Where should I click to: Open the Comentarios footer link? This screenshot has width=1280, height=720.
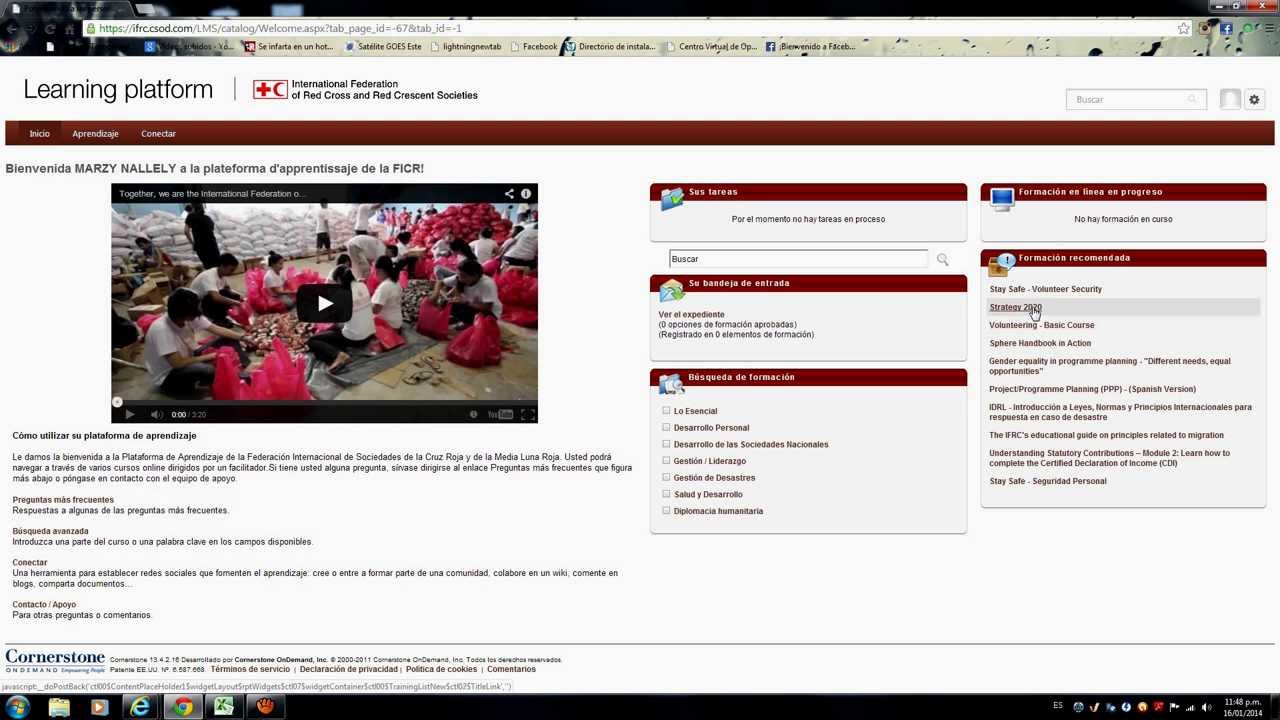coord(511,669)
